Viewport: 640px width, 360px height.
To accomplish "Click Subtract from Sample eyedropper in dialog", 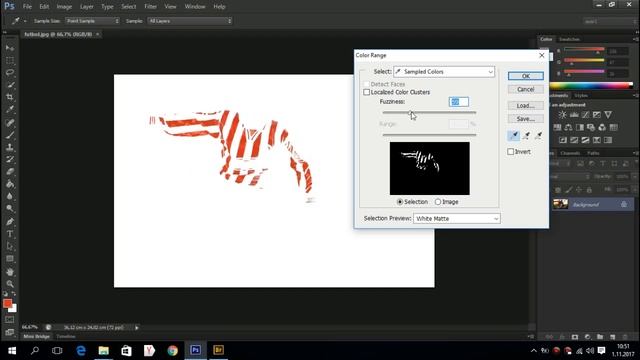I will [x=538, y=136].
